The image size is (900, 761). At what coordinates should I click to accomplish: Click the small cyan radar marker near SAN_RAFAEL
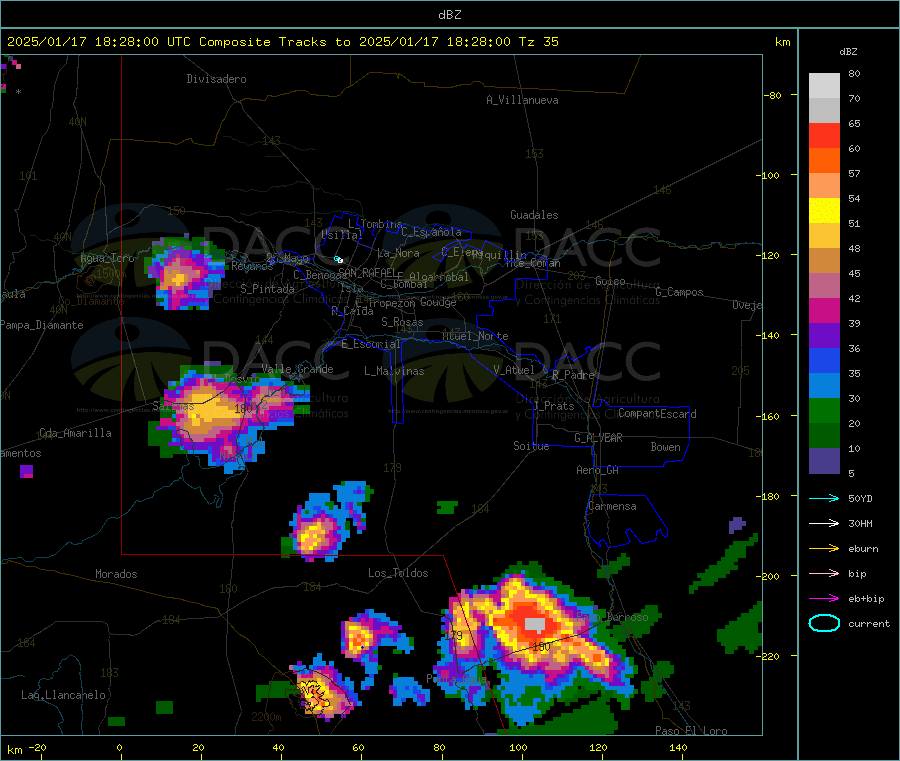(x=339, y=259)
